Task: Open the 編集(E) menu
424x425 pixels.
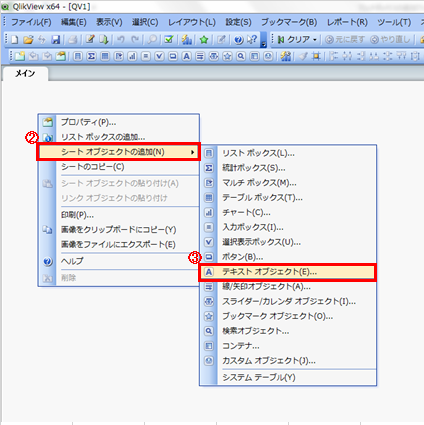Action: (x=74, y=22)
